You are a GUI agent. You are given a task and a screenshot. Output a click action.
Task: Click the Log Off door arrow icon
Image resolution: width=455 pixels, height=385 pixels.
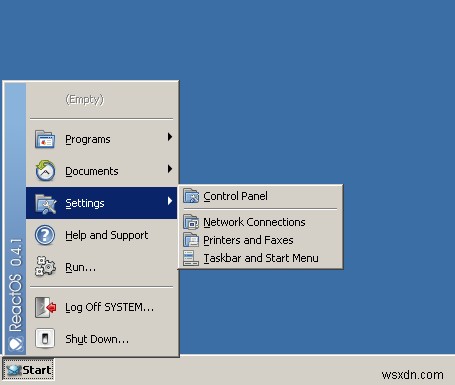coord(45,307)
